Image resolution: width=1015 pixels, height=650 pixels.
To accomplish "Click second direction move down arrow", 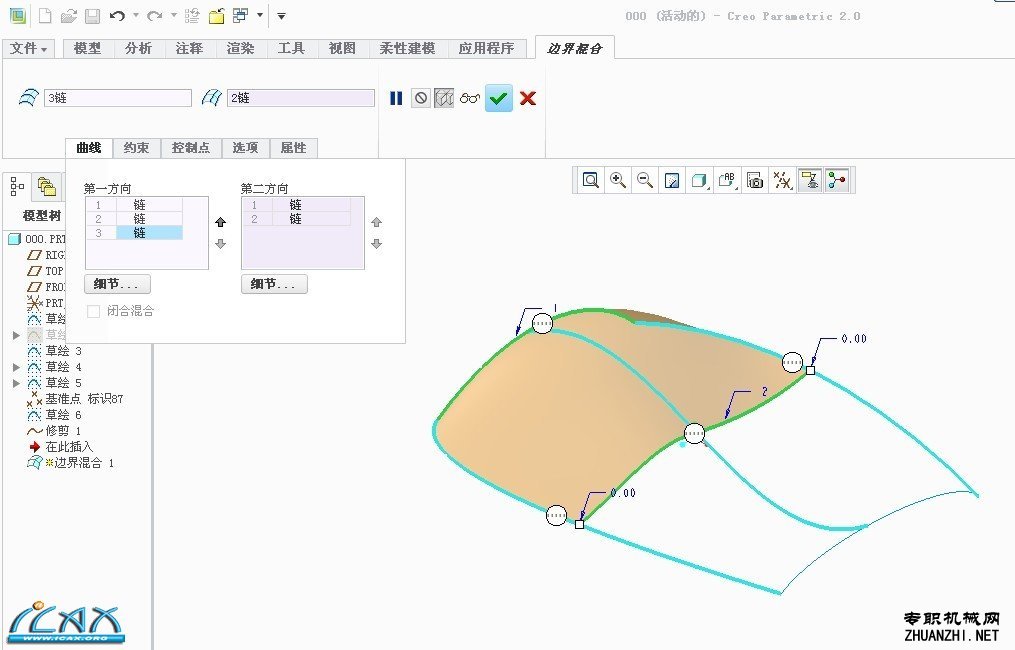I will point(376,244).
